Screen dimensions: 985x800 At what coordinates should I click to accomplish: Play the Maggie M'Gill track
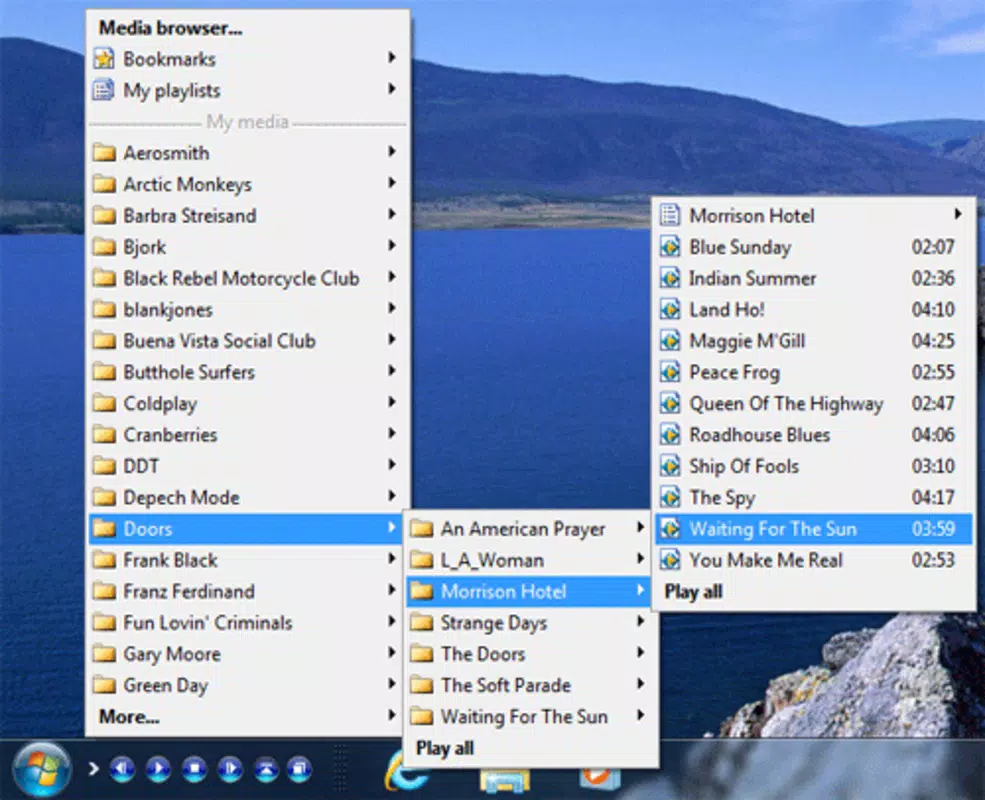(x=814, y=341)
